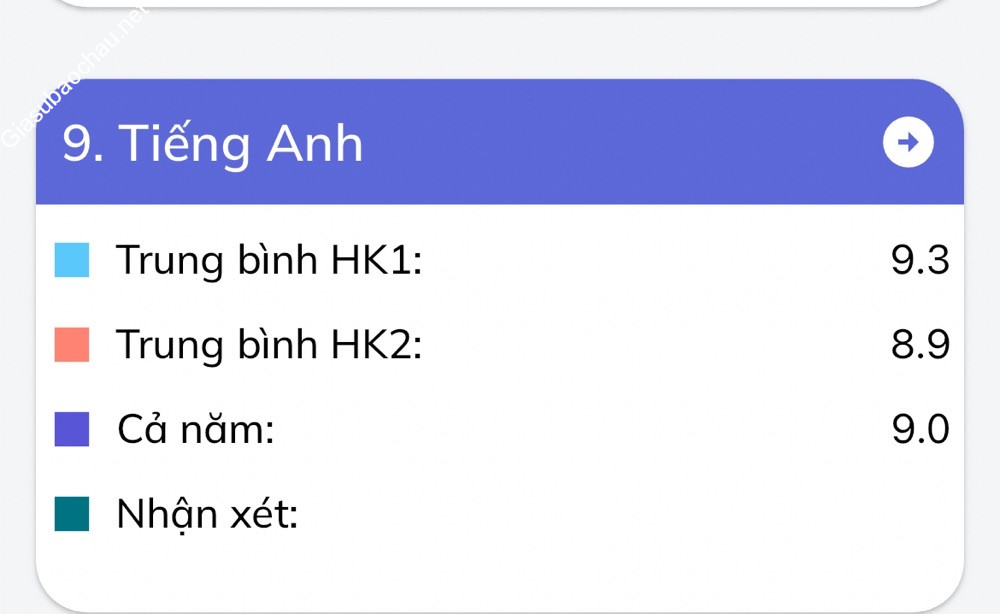Image resolution: width=1000 pixels, height=614 pixels.
Task: Open the "Nhận xét:" row label
Action: pyautogui.click(x=207, y=515)
